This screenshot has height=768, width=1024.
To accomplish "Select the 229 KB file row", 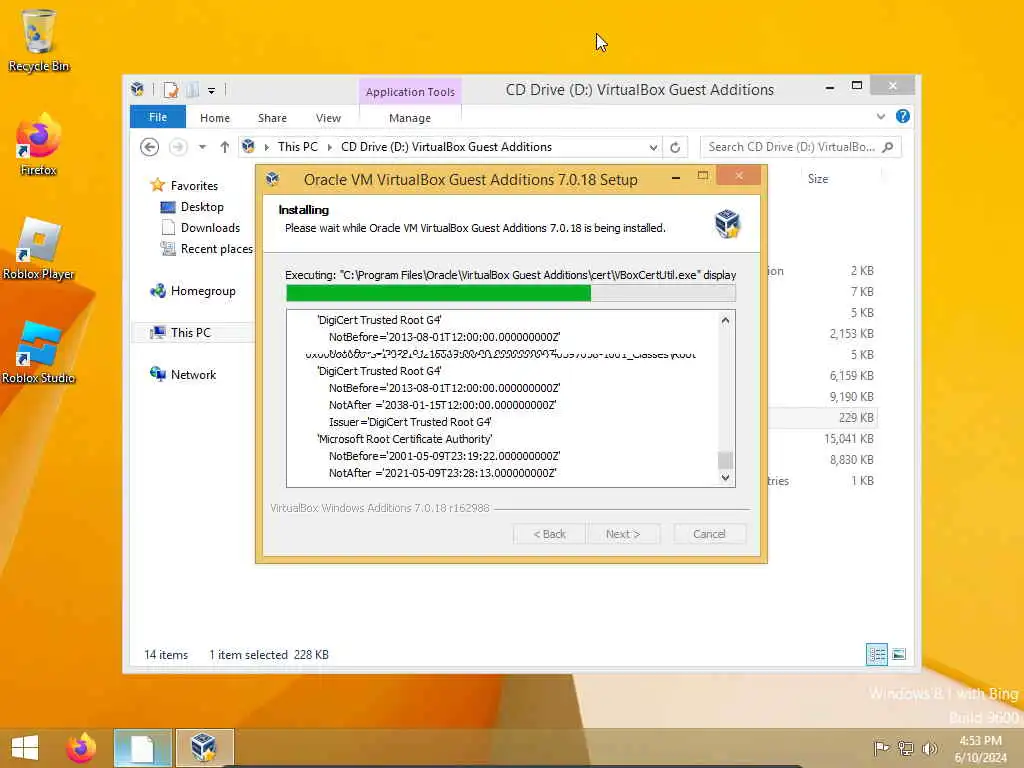I will point(823,417).
